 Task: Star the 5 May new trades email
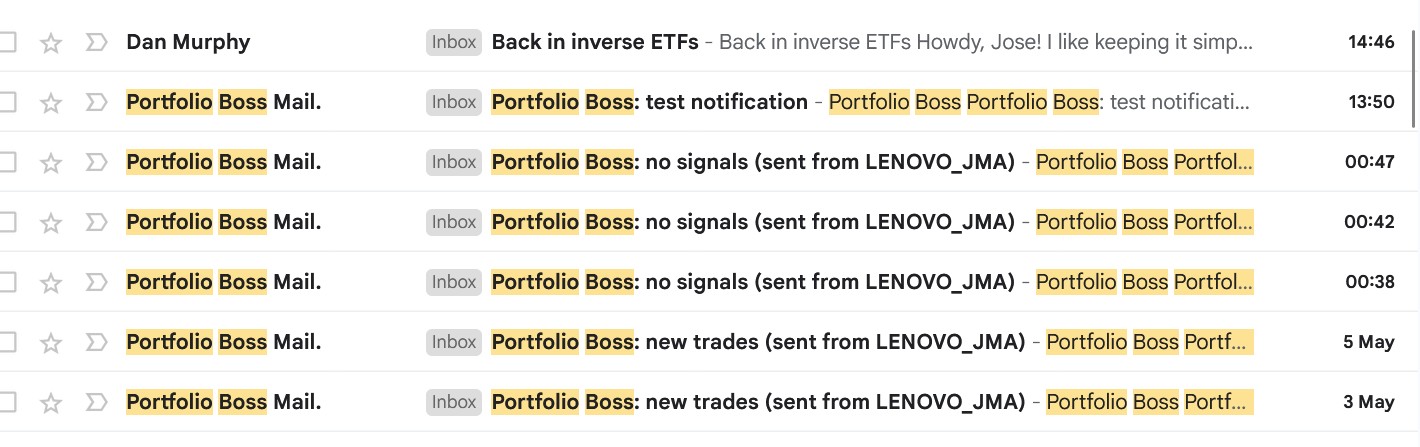coord(51,343)
